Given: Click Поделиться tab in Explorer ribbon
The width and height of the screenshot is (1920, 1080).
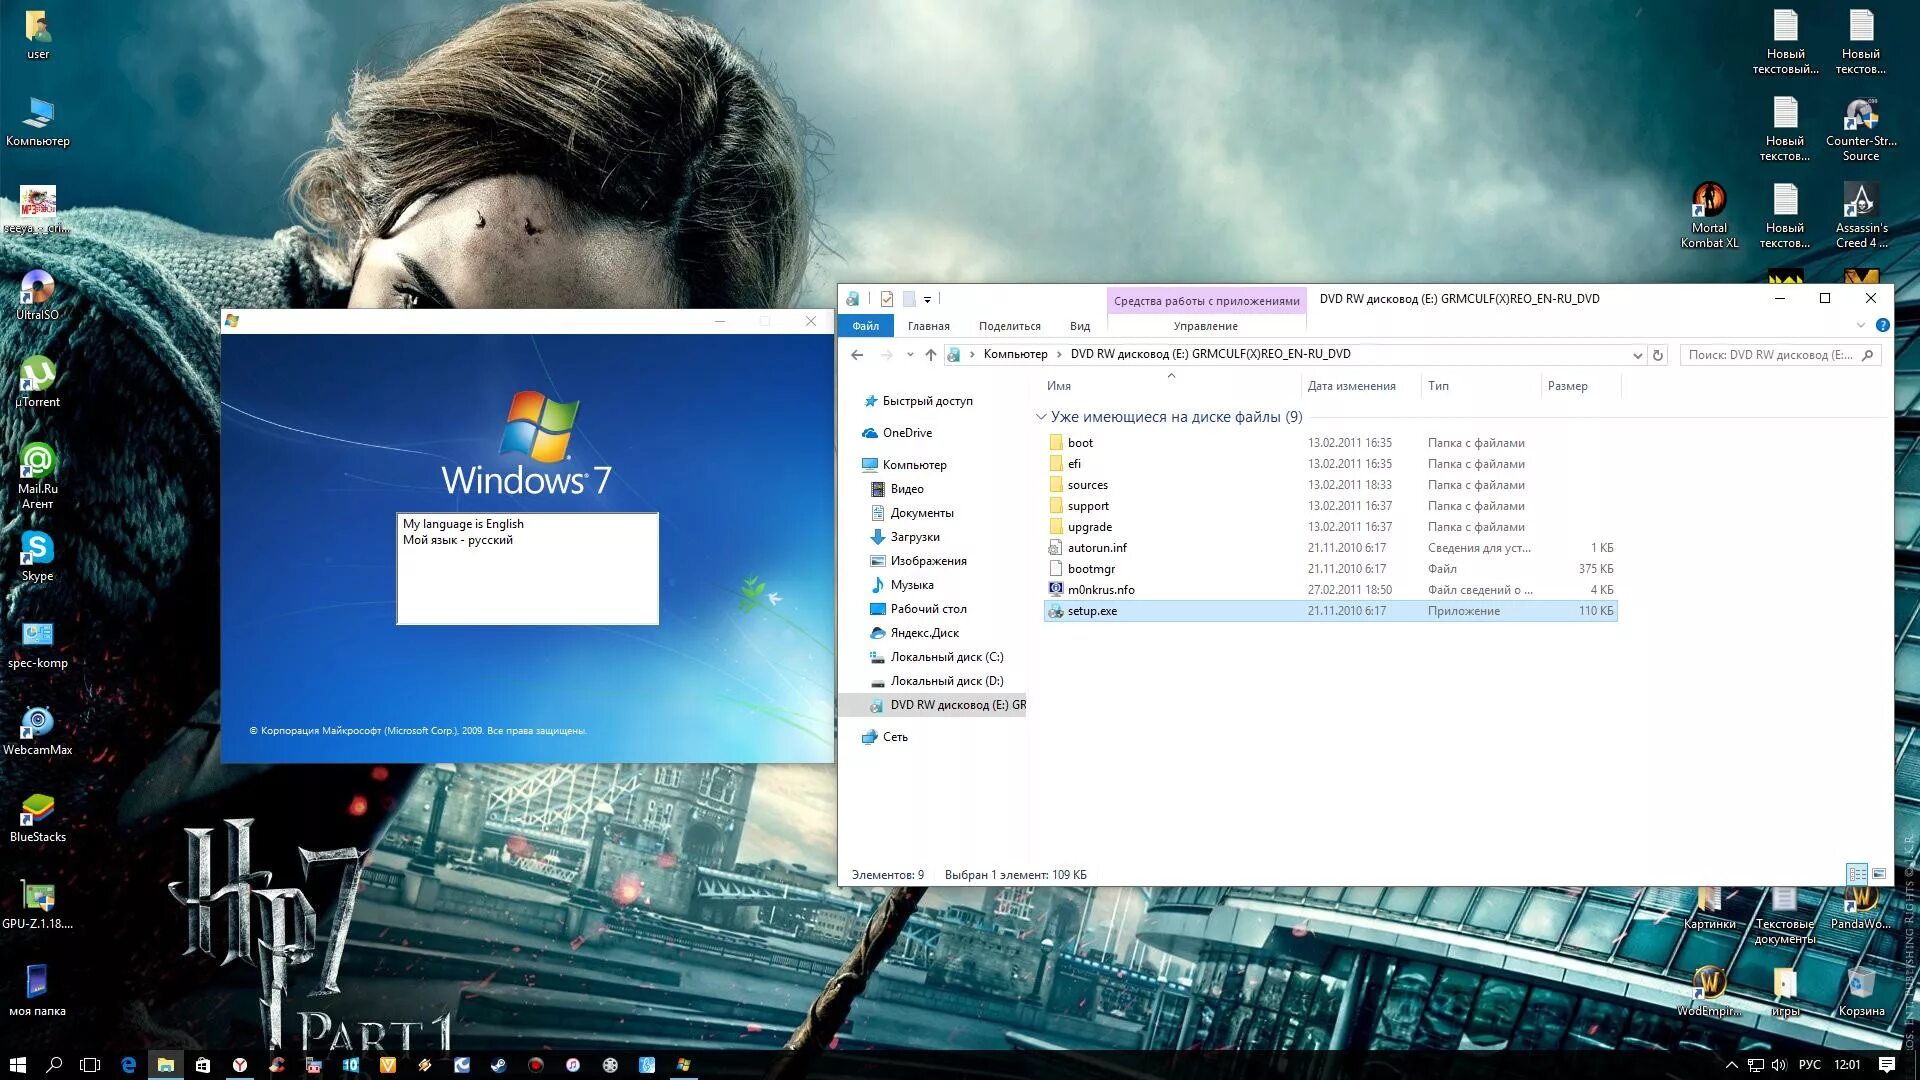Looking at the screenshot, I should point(1010,326).
